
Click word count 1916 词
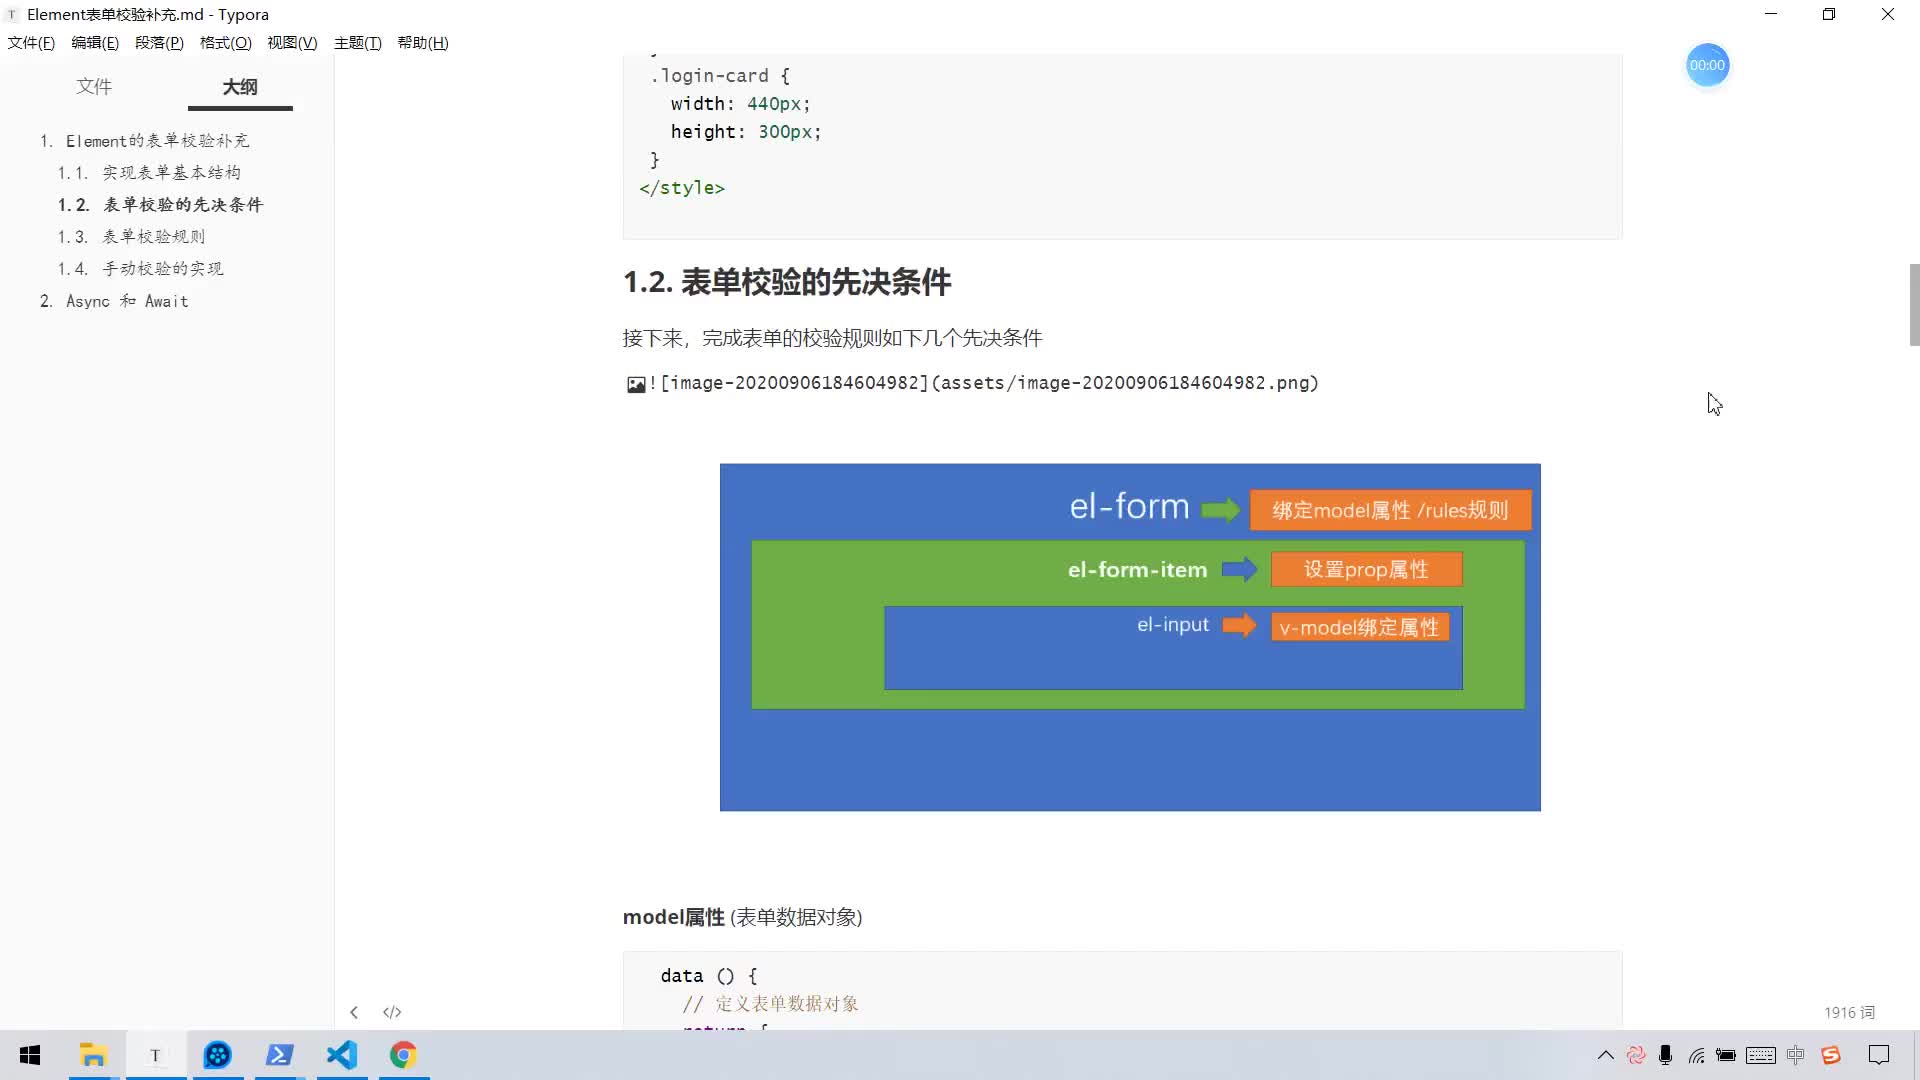point(1849,1012)
